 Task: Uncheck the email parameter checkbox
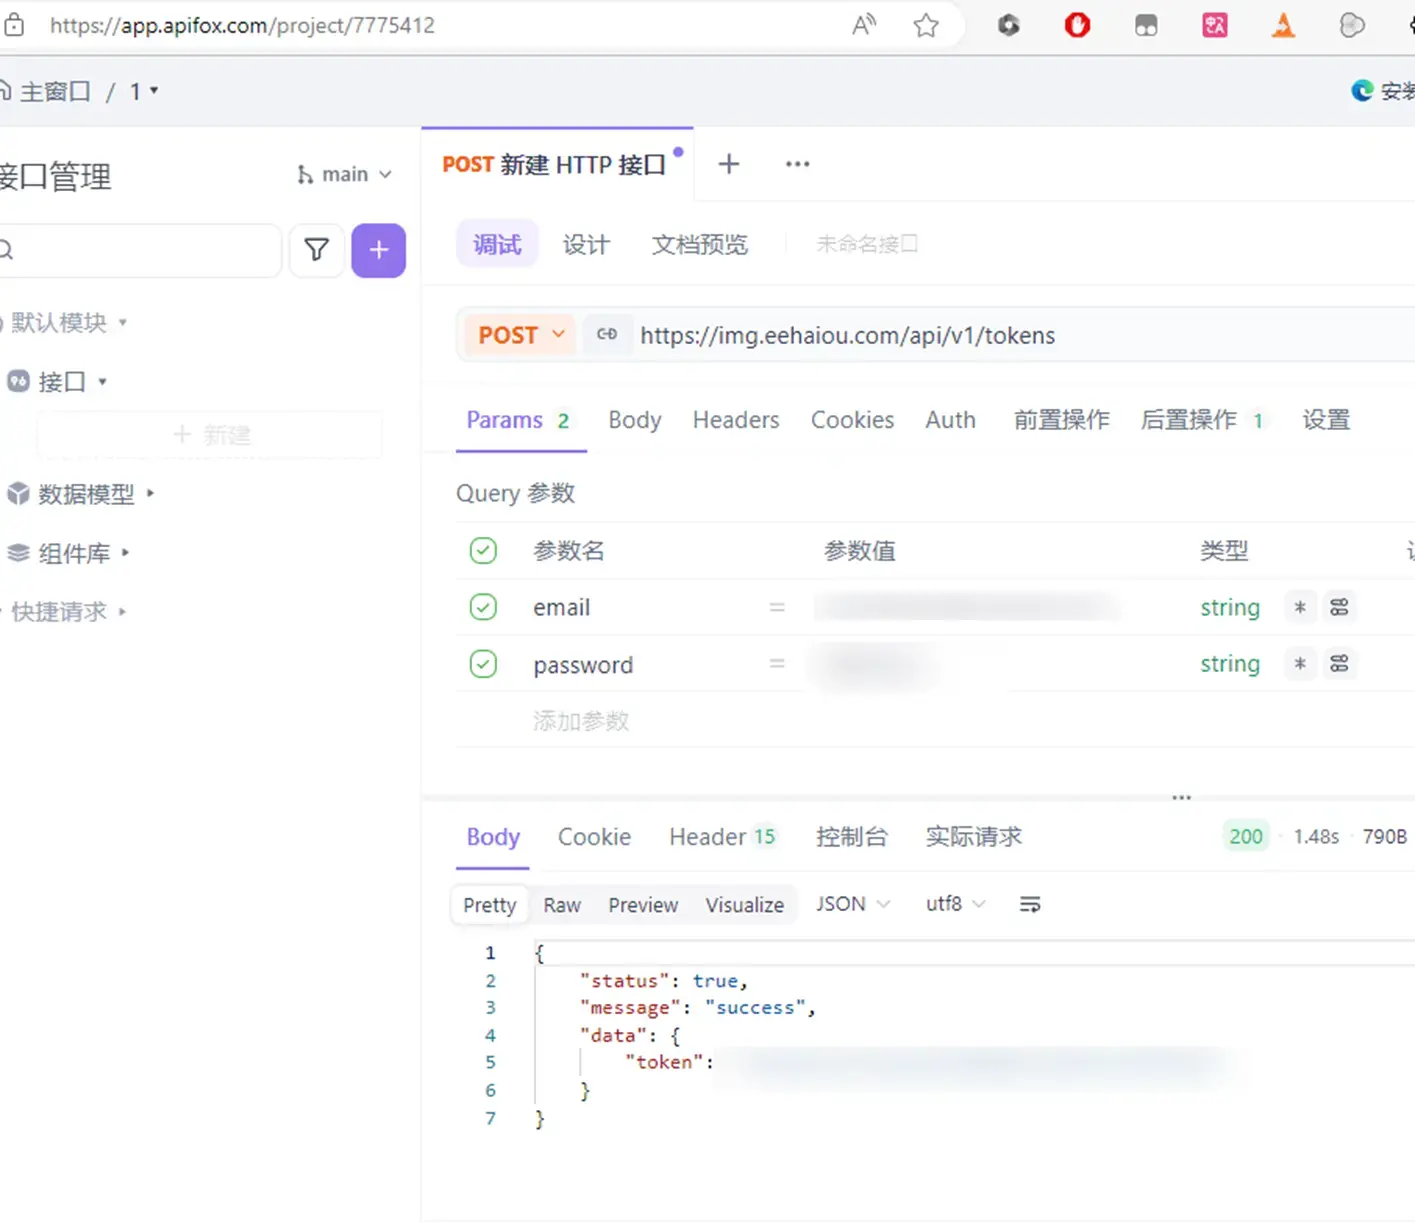pyautogui.click(x=483, y=607)
